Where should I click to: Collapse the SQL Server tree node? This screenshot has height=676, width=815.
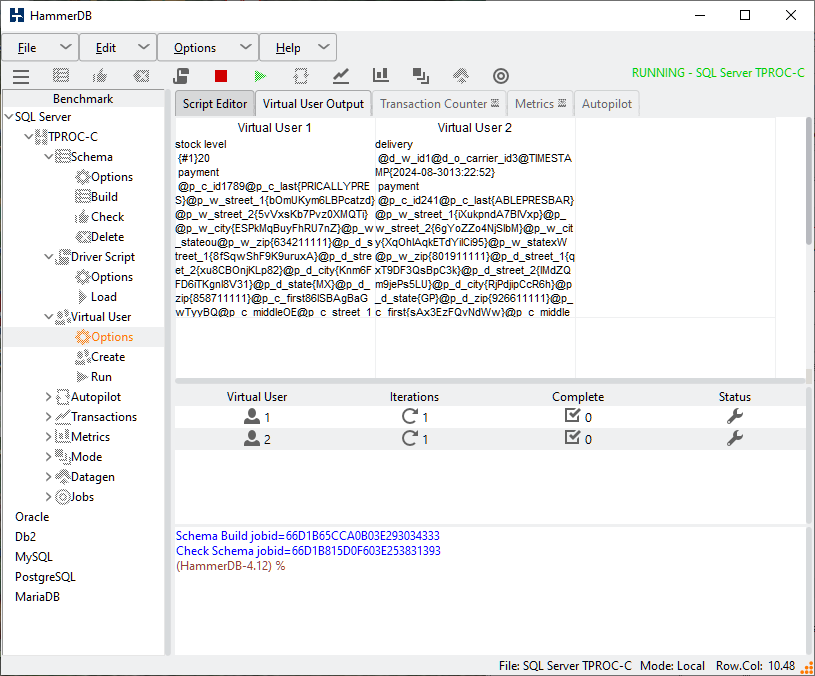(9, 117)
